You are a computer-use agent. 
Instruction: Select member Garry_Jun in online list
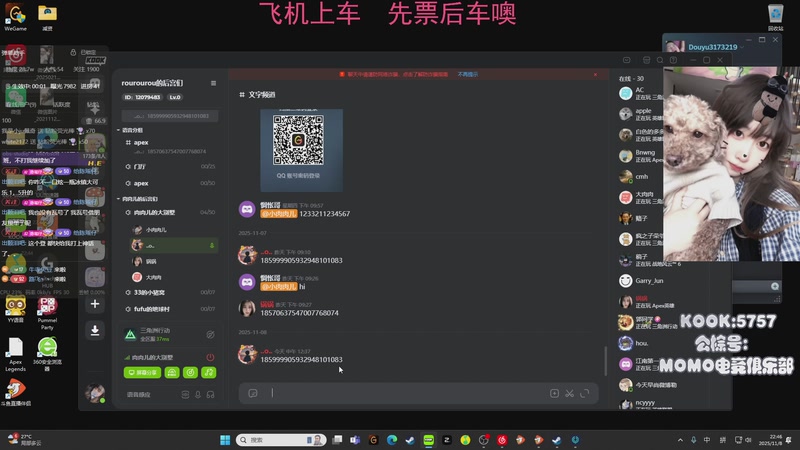(642, 281)
